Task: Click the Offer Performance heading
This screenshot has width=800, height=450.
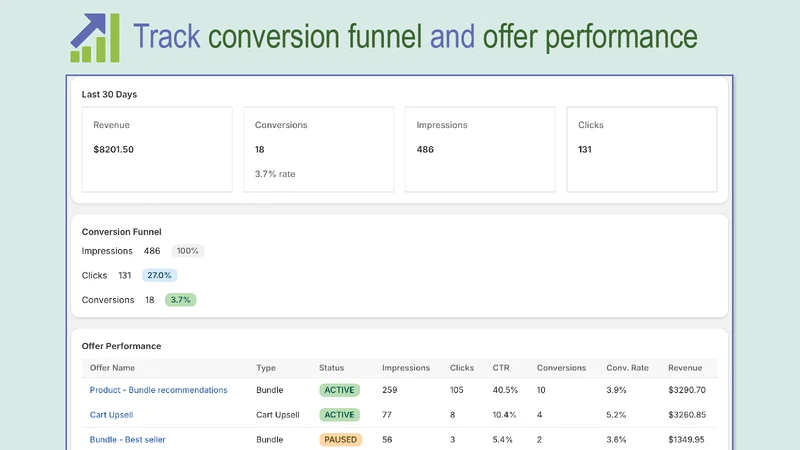Action: (121, 346)
